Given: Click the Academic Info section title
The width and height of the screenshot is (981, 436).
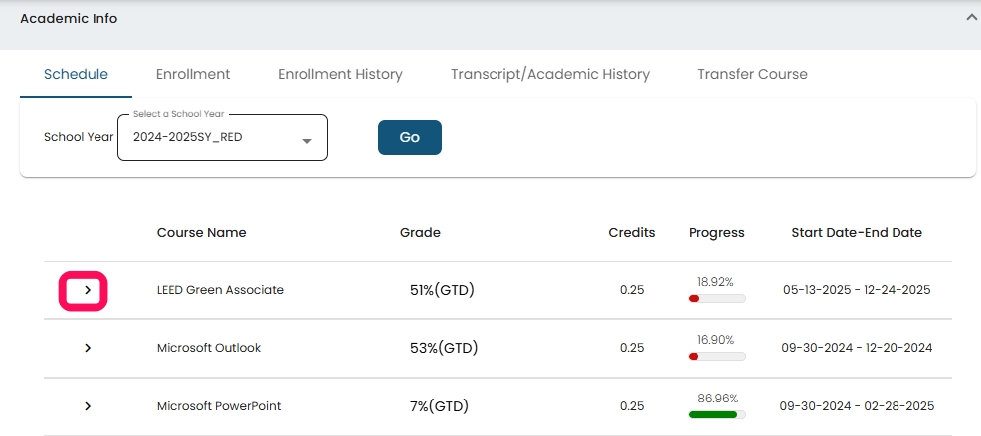Looking at the screenshot, I should [x=68, y=18].
